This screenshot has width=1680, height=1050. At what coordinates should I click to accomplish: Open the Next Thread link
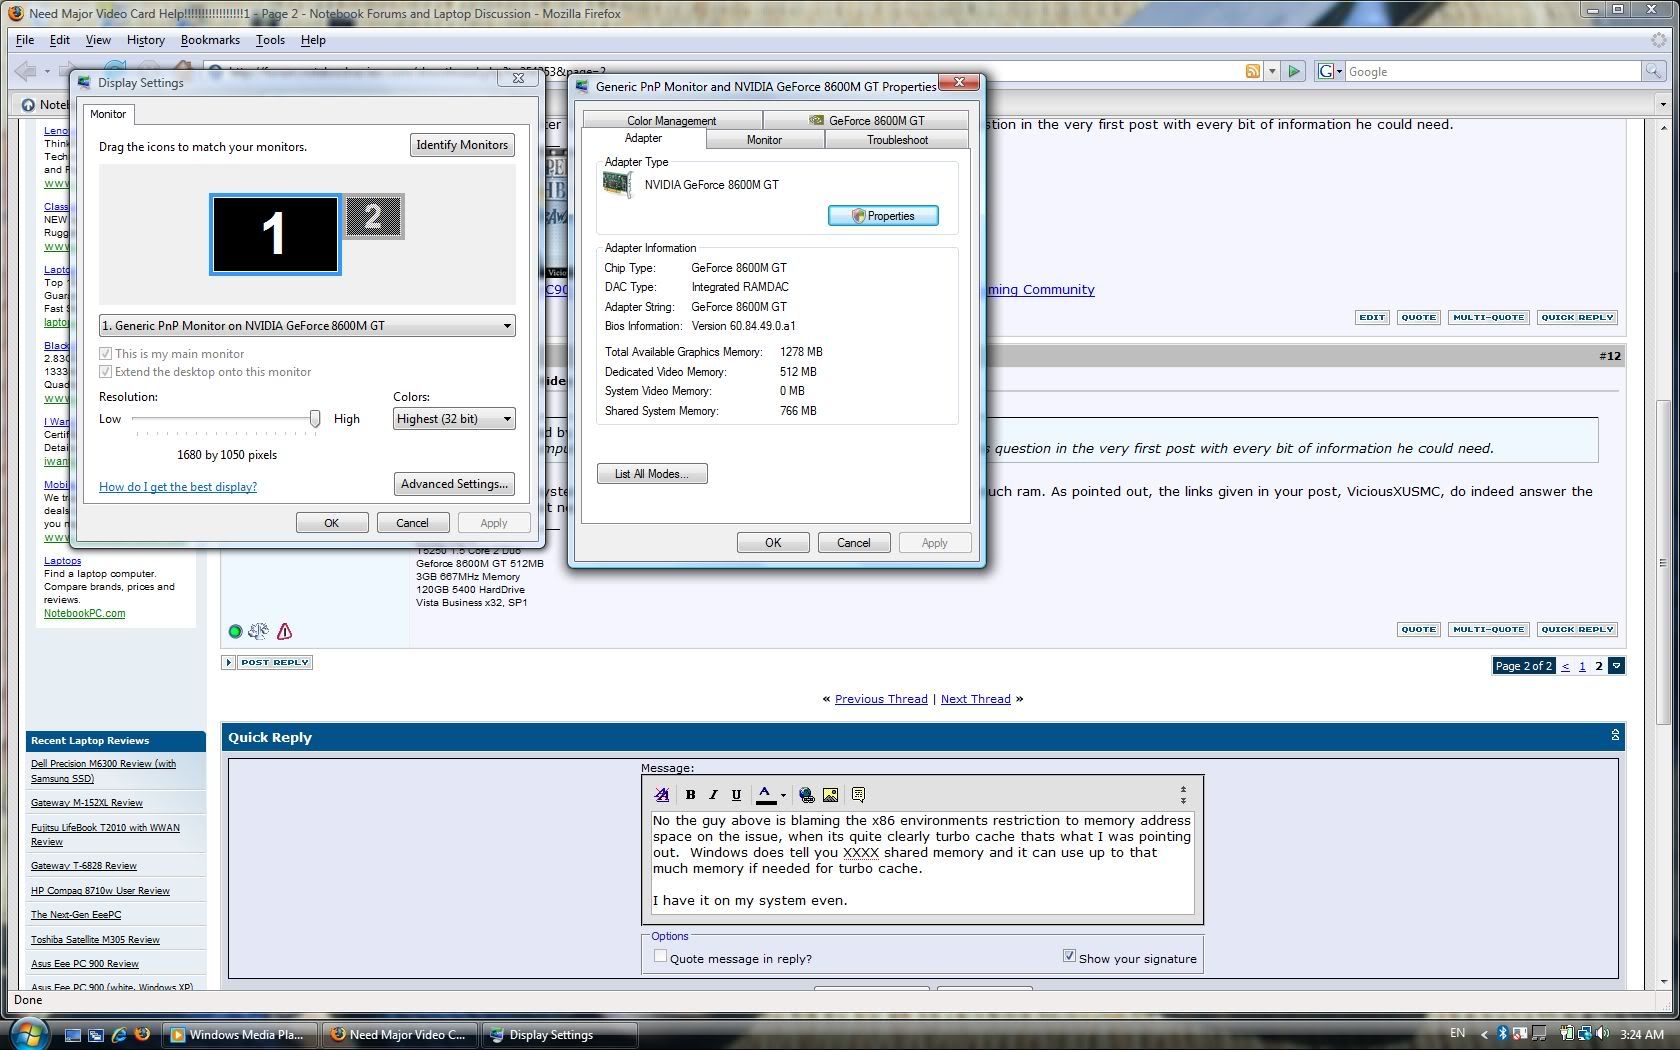click(976, 699)
